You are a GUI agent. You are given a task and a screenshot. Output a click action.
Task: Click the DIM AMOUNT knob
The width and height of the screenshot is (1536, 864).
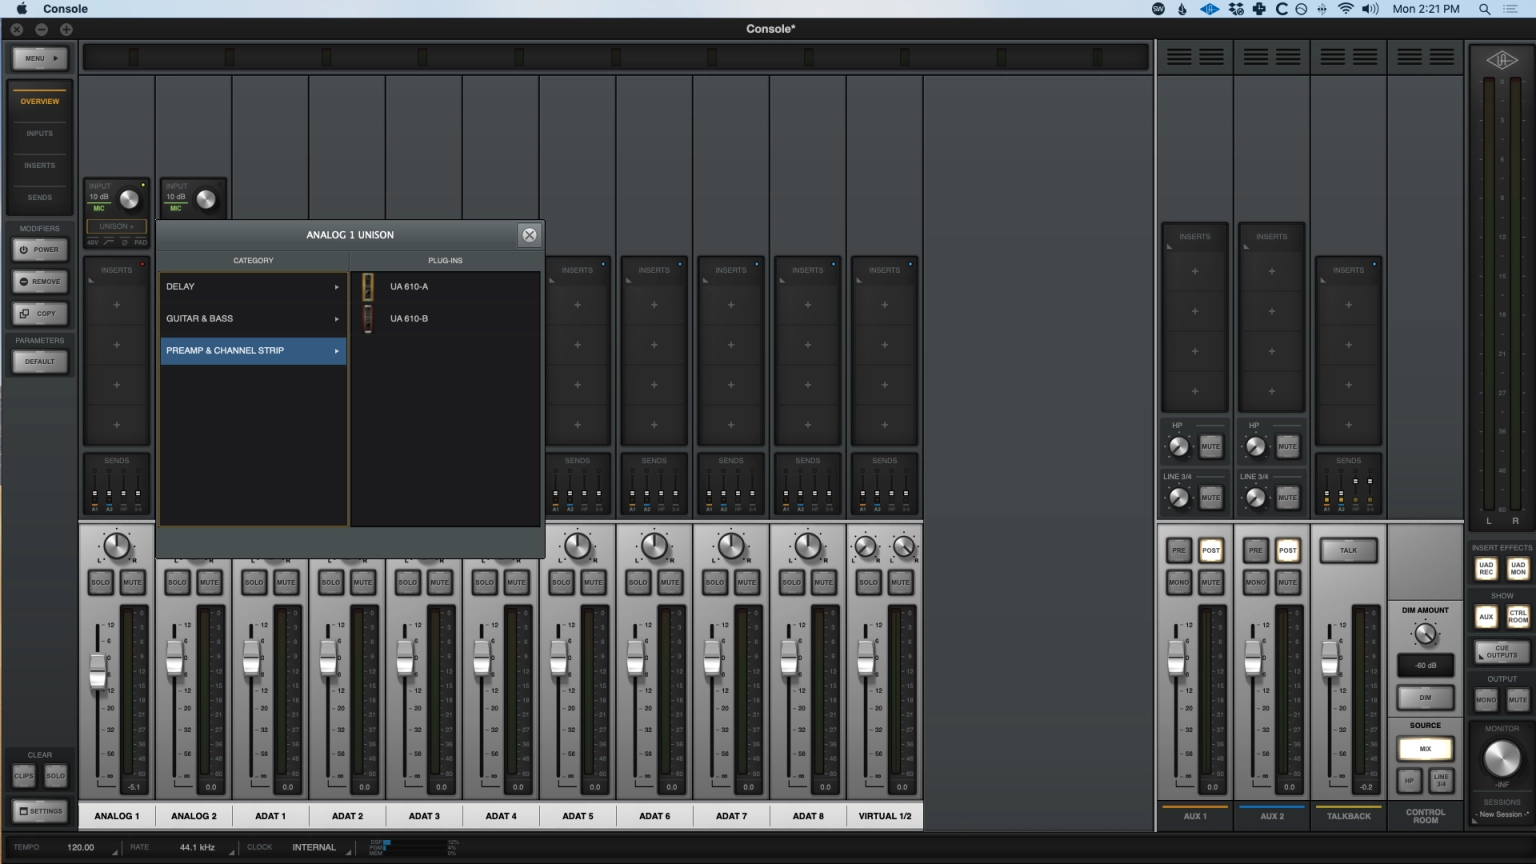(1425, 634)
